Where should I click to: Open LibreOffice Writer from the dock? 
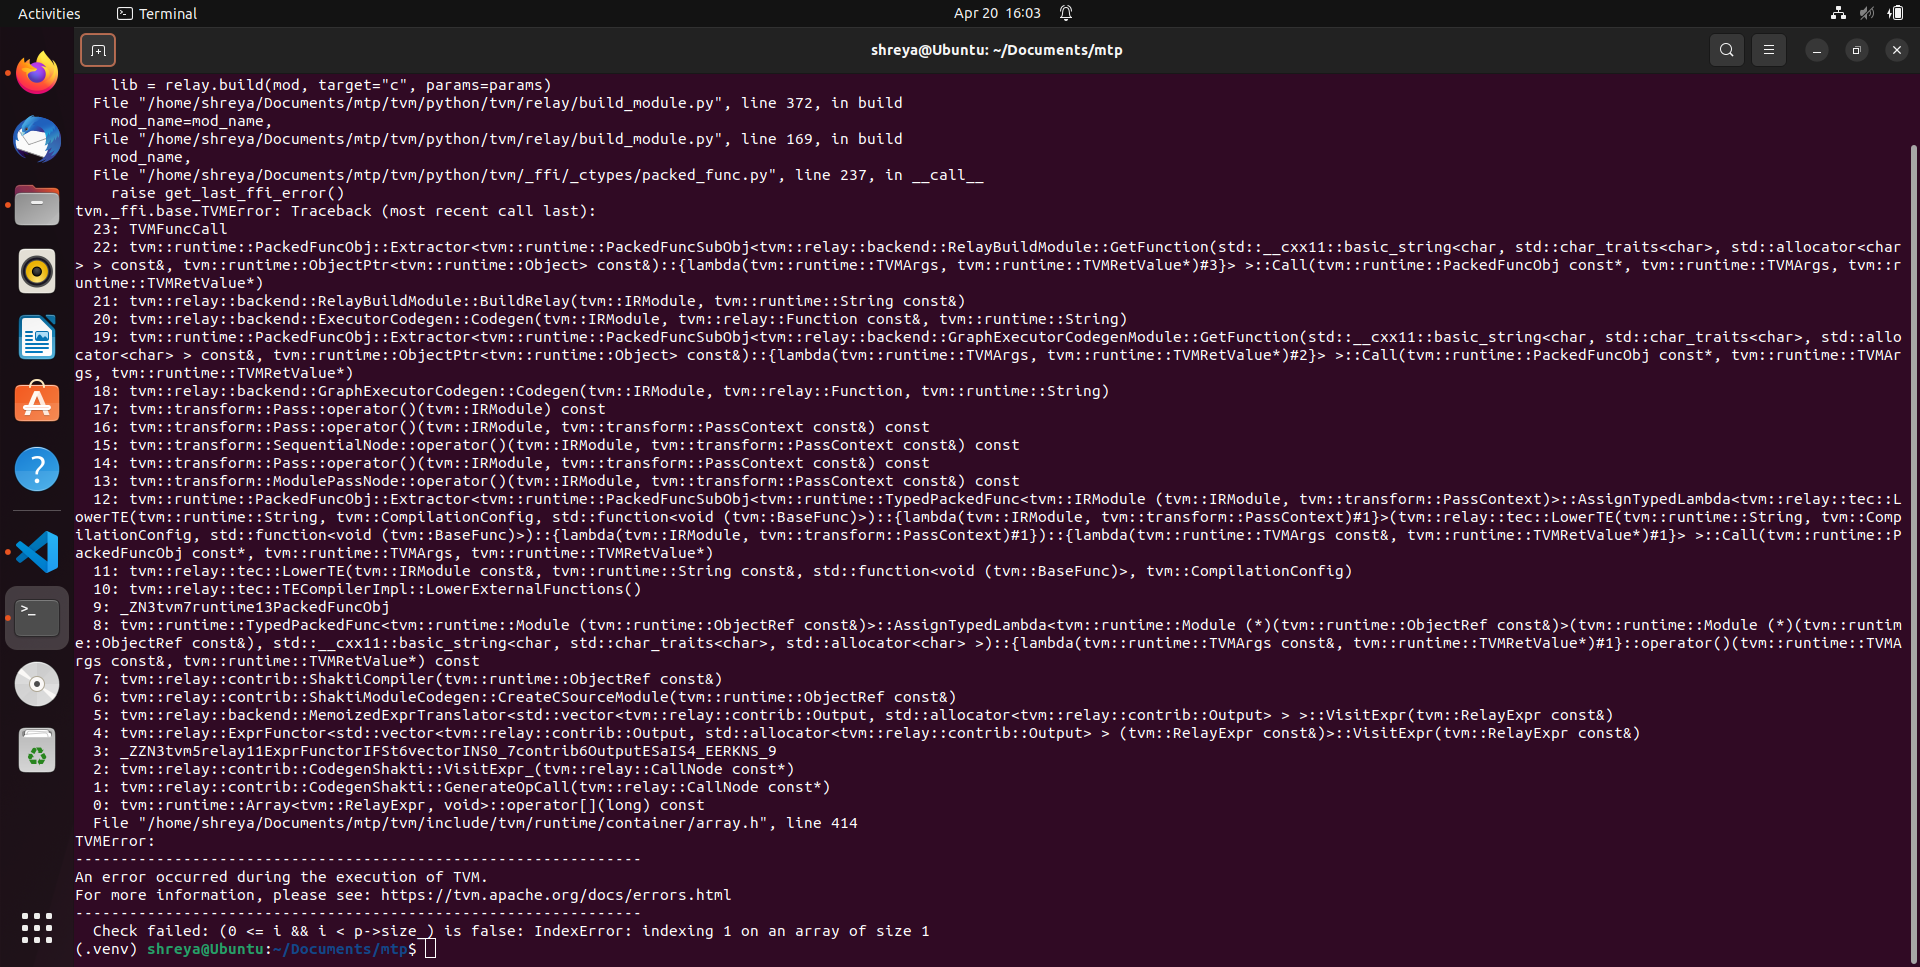[37, 337]
